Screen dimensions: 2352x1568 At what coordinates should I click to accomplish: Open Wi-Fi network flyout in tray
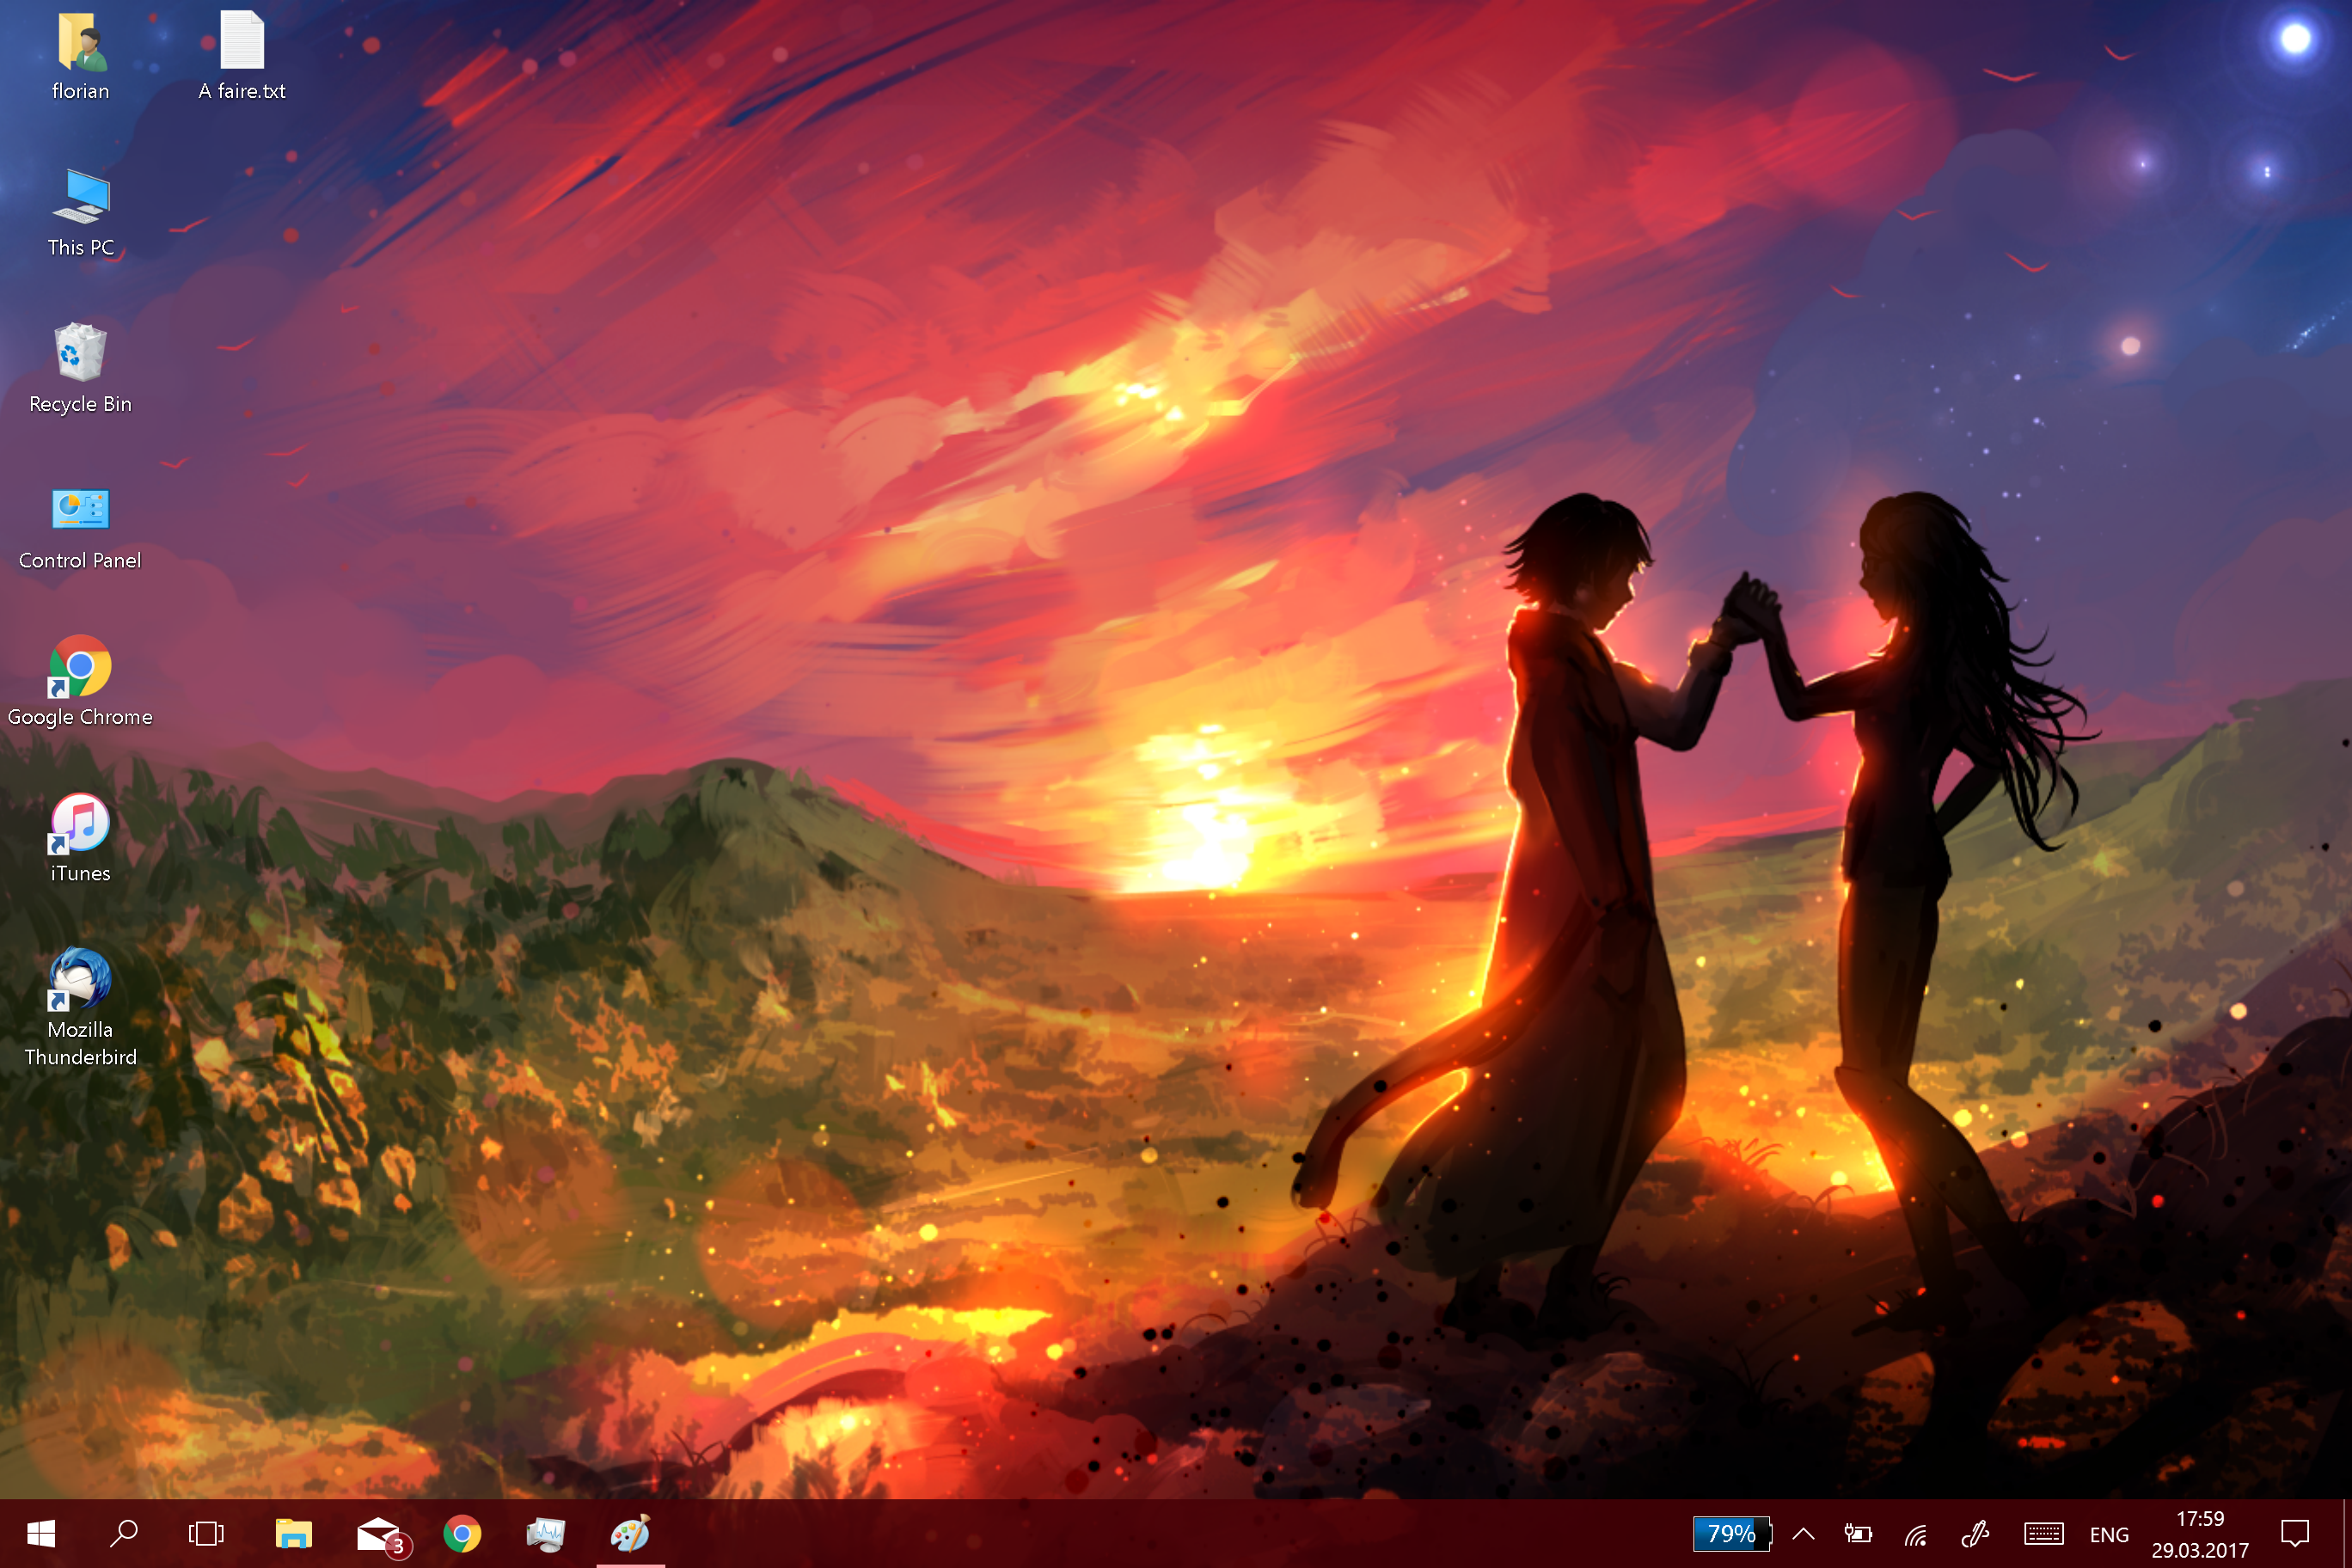(1915, 1534)
